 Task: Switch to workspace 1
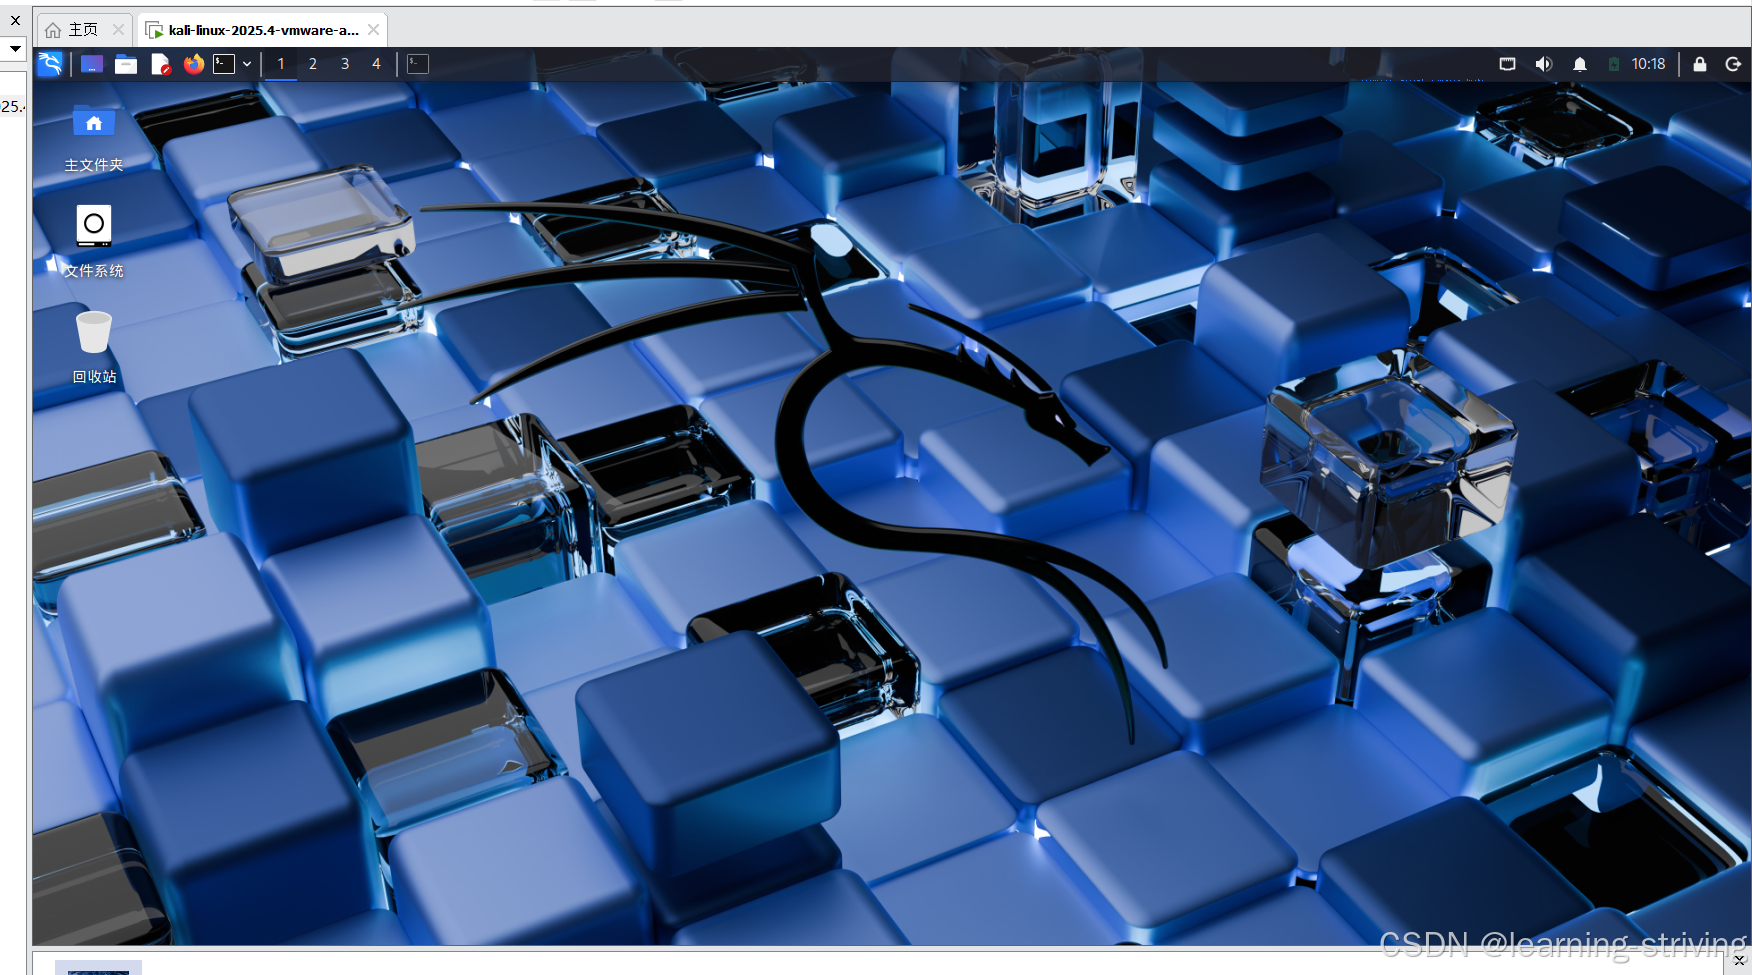pyautogui.click(x=281, y=64)
